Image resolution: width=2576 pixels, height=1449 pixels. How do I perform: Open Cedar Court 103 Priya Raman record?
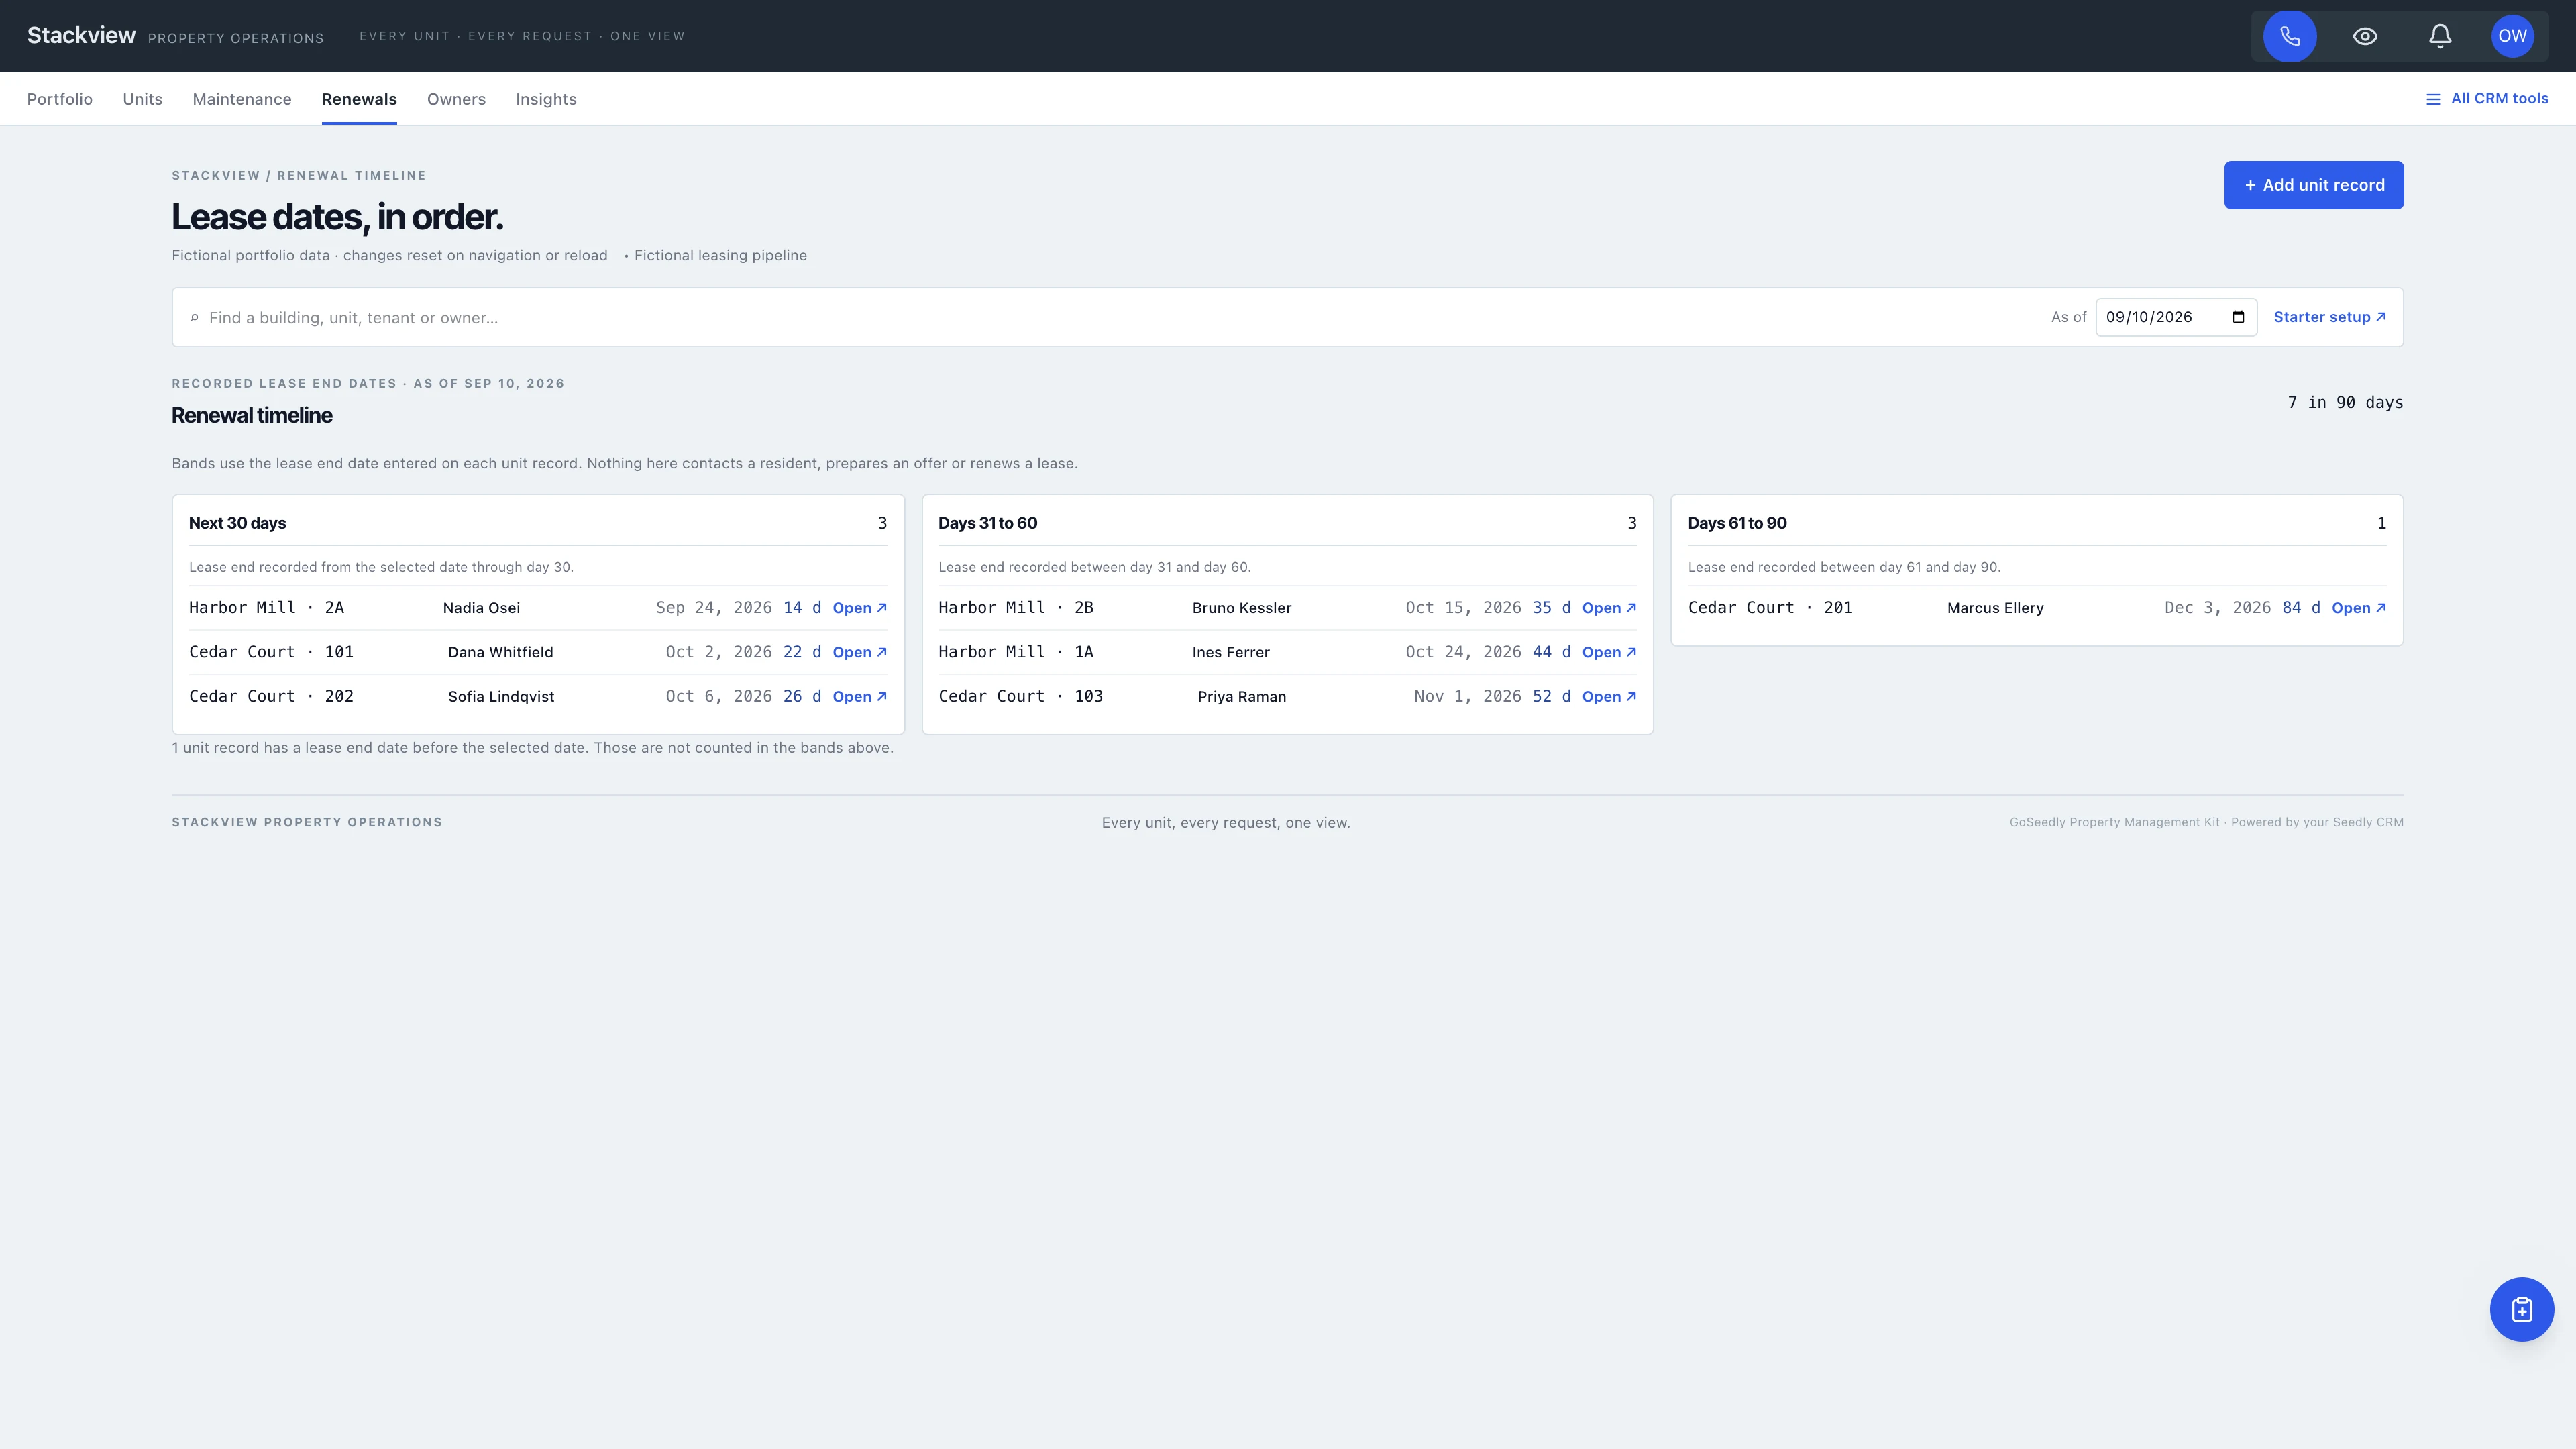(1609, 697)
